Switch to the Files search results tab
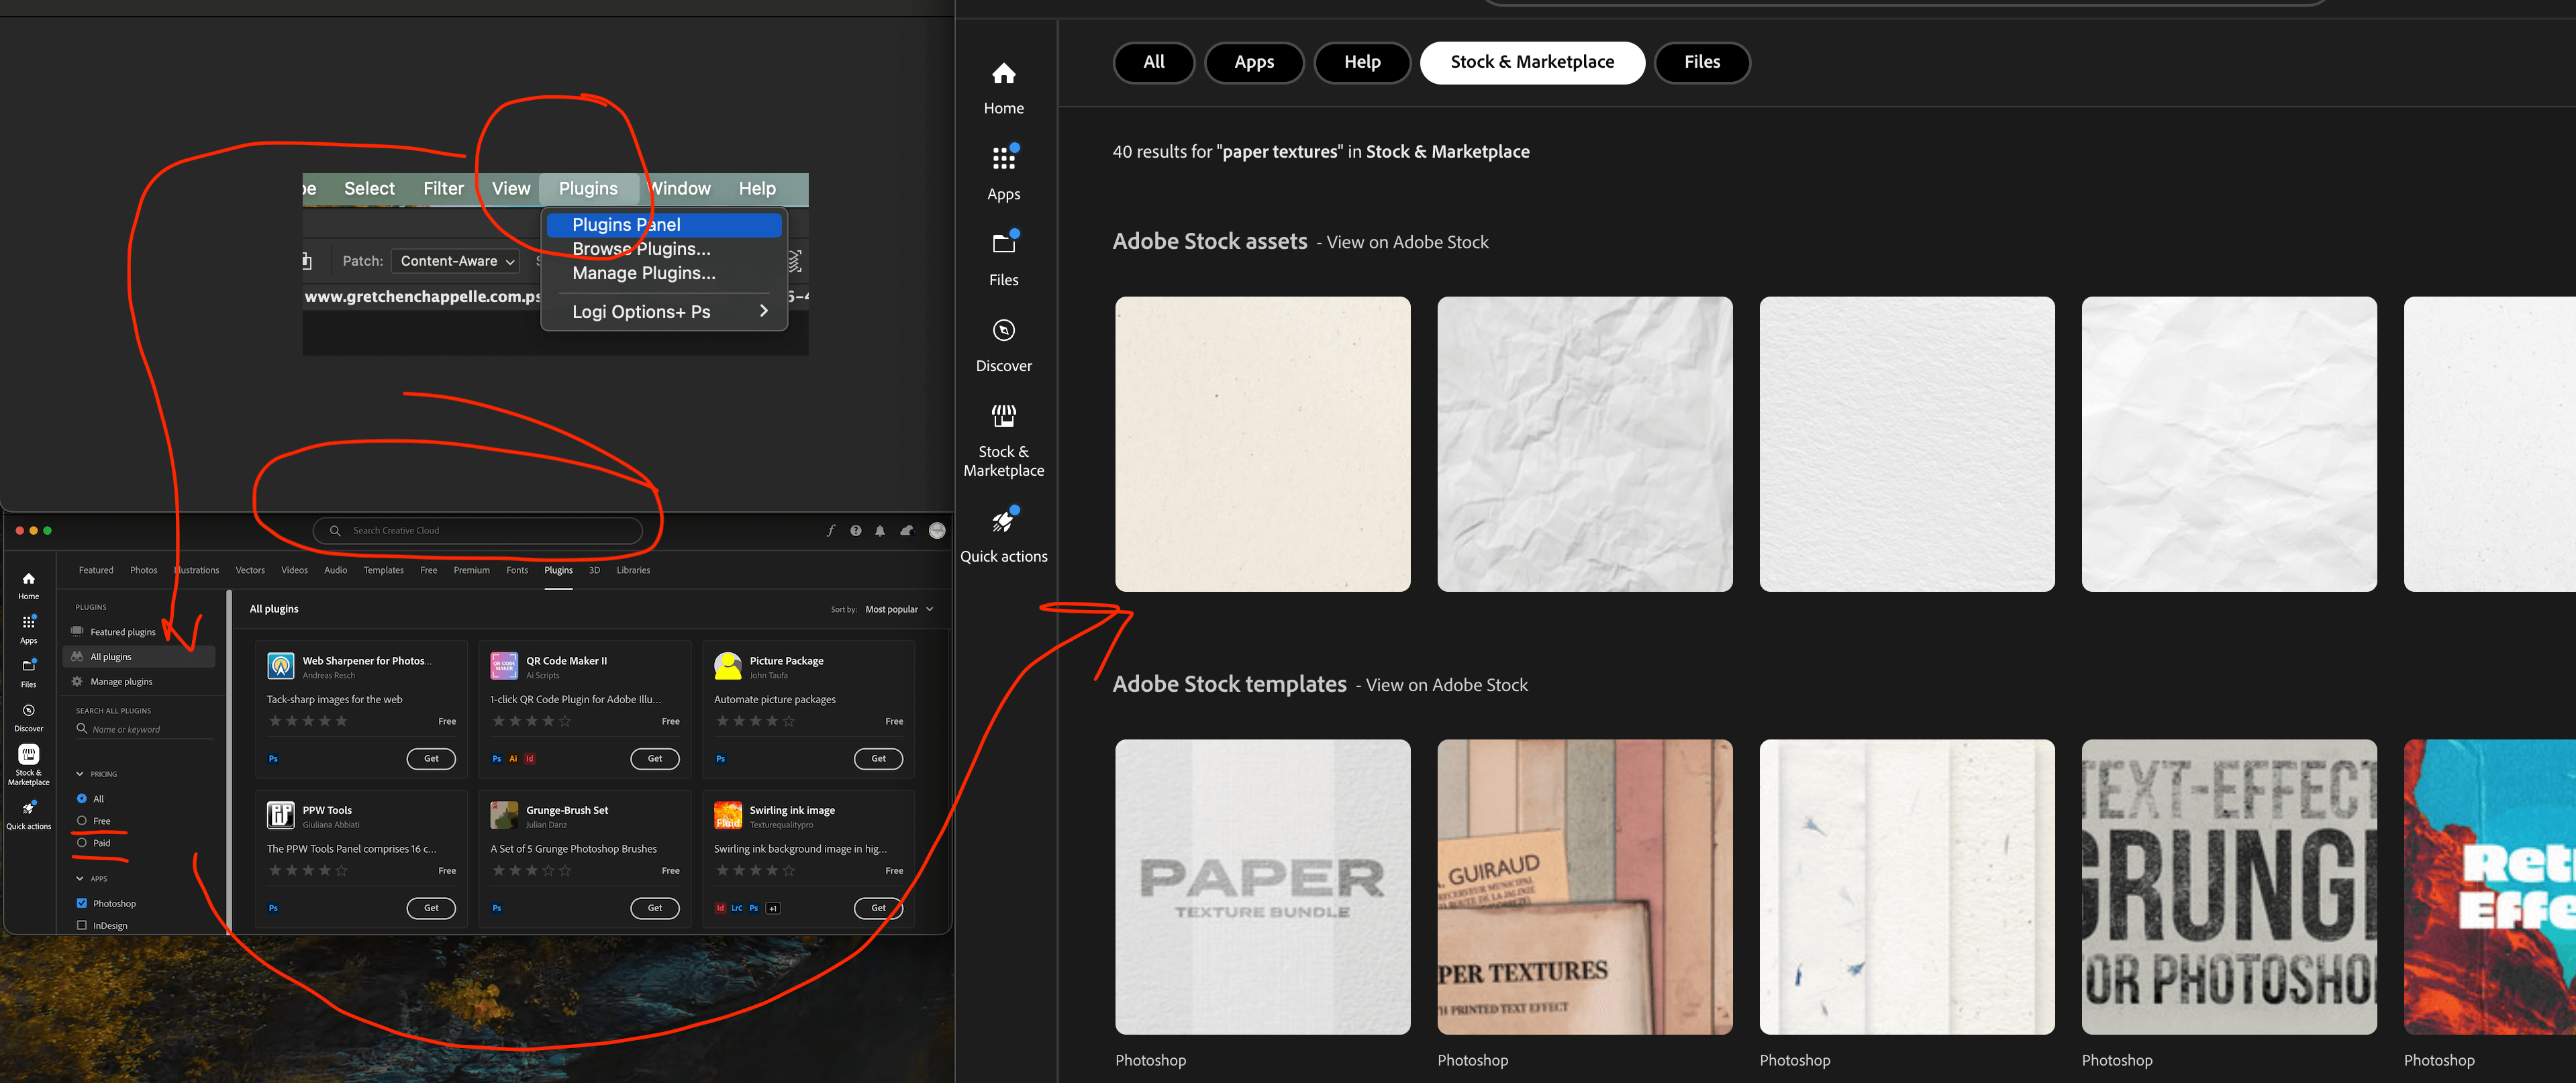Image resolution: width=2576 pixels, height=1083 pixels. click(1701, 62)
